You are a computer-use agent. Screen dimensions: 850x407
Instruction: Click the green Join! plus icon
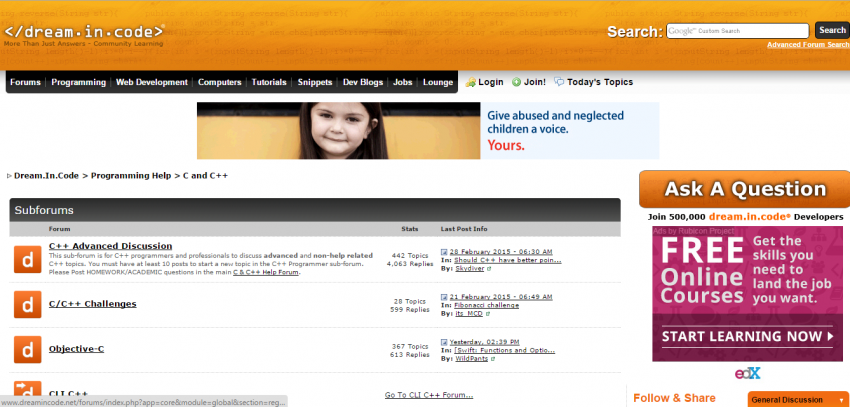[516, 82]
